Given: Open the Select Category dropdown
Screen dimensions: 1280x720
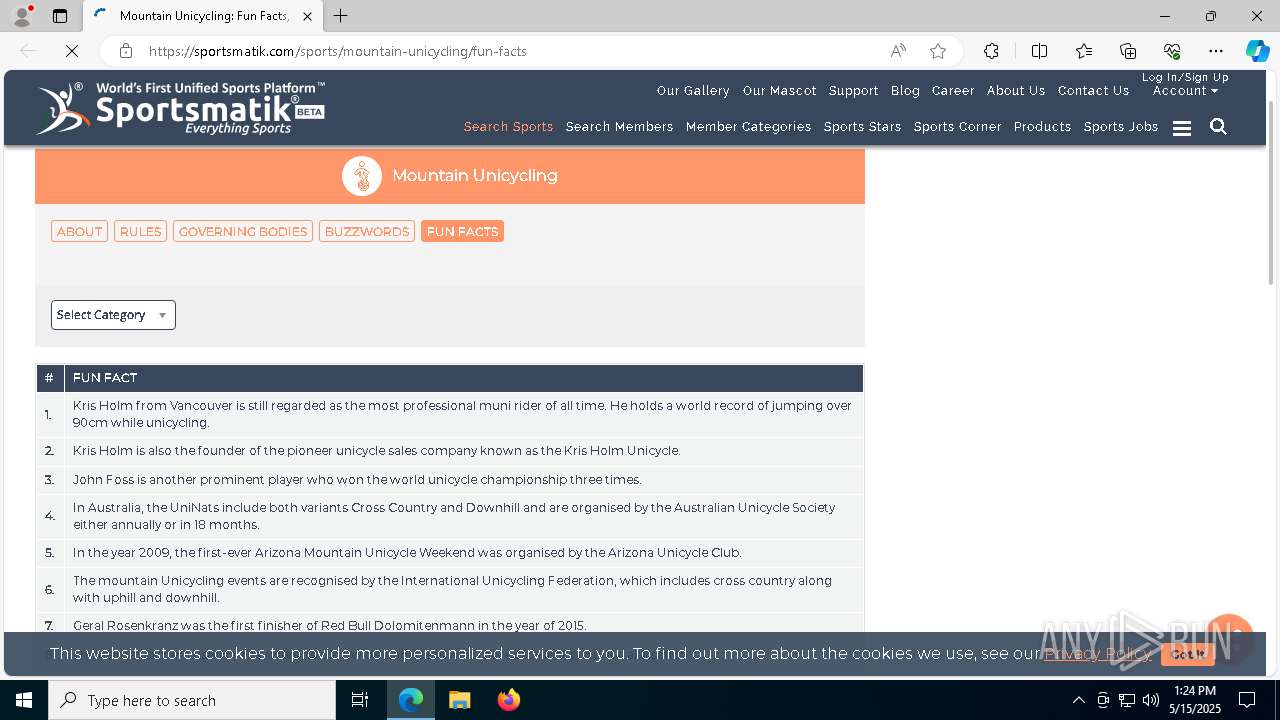Looking at the screenshot, I should [x=113, y=315].
